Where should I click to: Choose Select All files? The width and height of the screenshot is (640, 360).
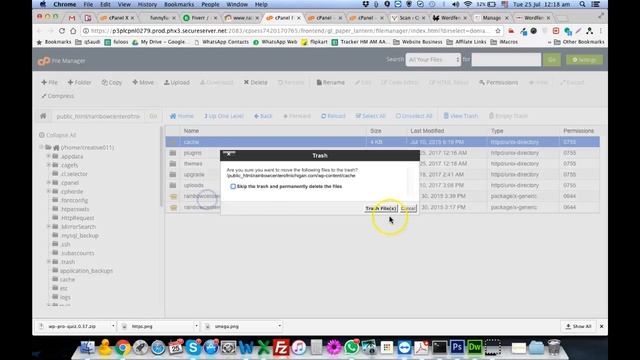(370, 116)
